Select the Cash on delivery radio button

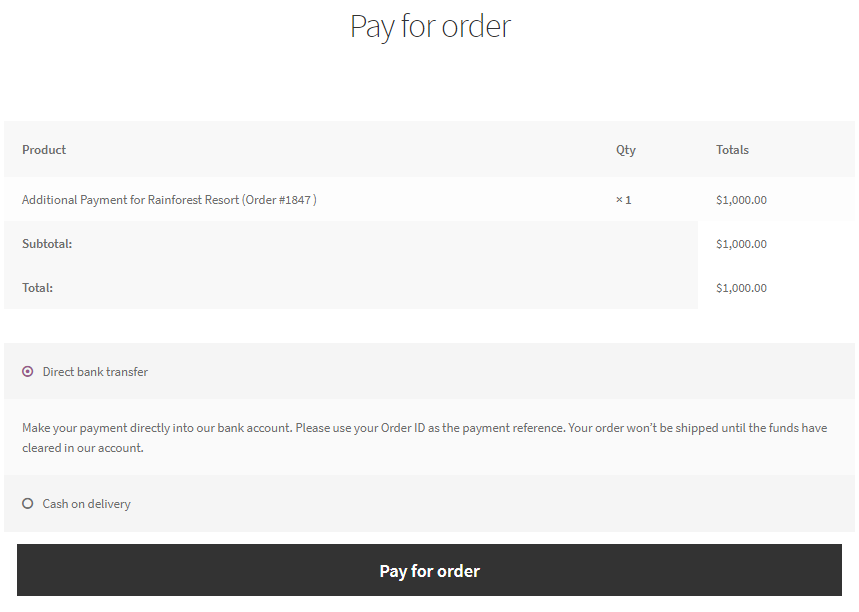[28, 504]
